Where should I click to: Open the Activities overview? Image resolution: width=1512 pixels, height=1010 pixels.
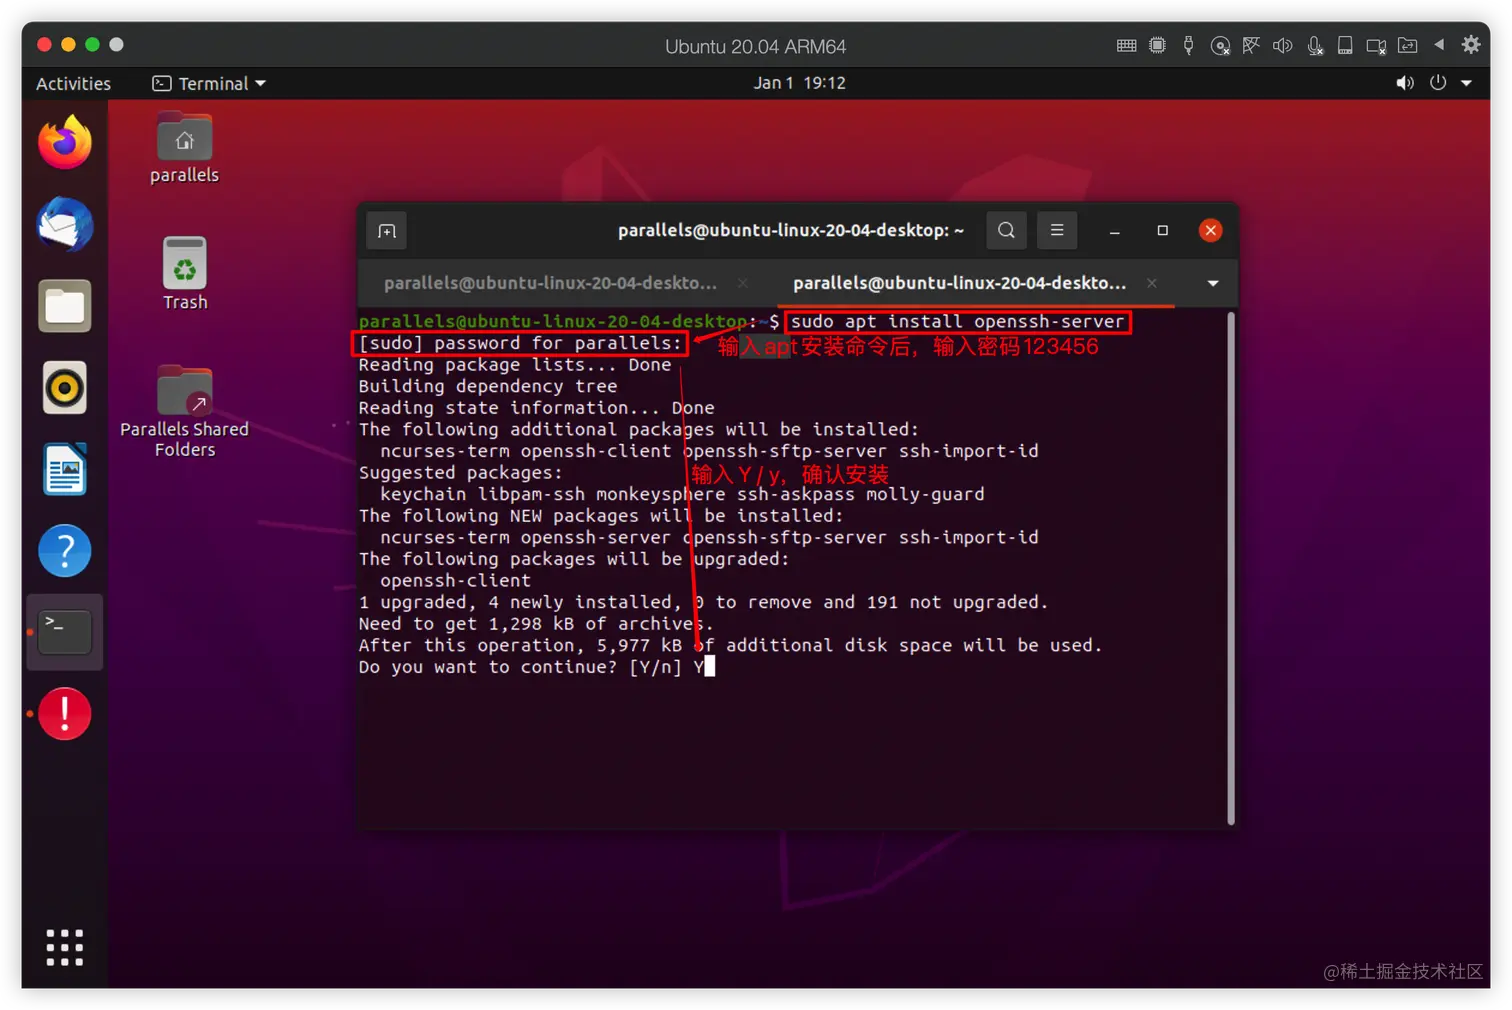(73, 84)
